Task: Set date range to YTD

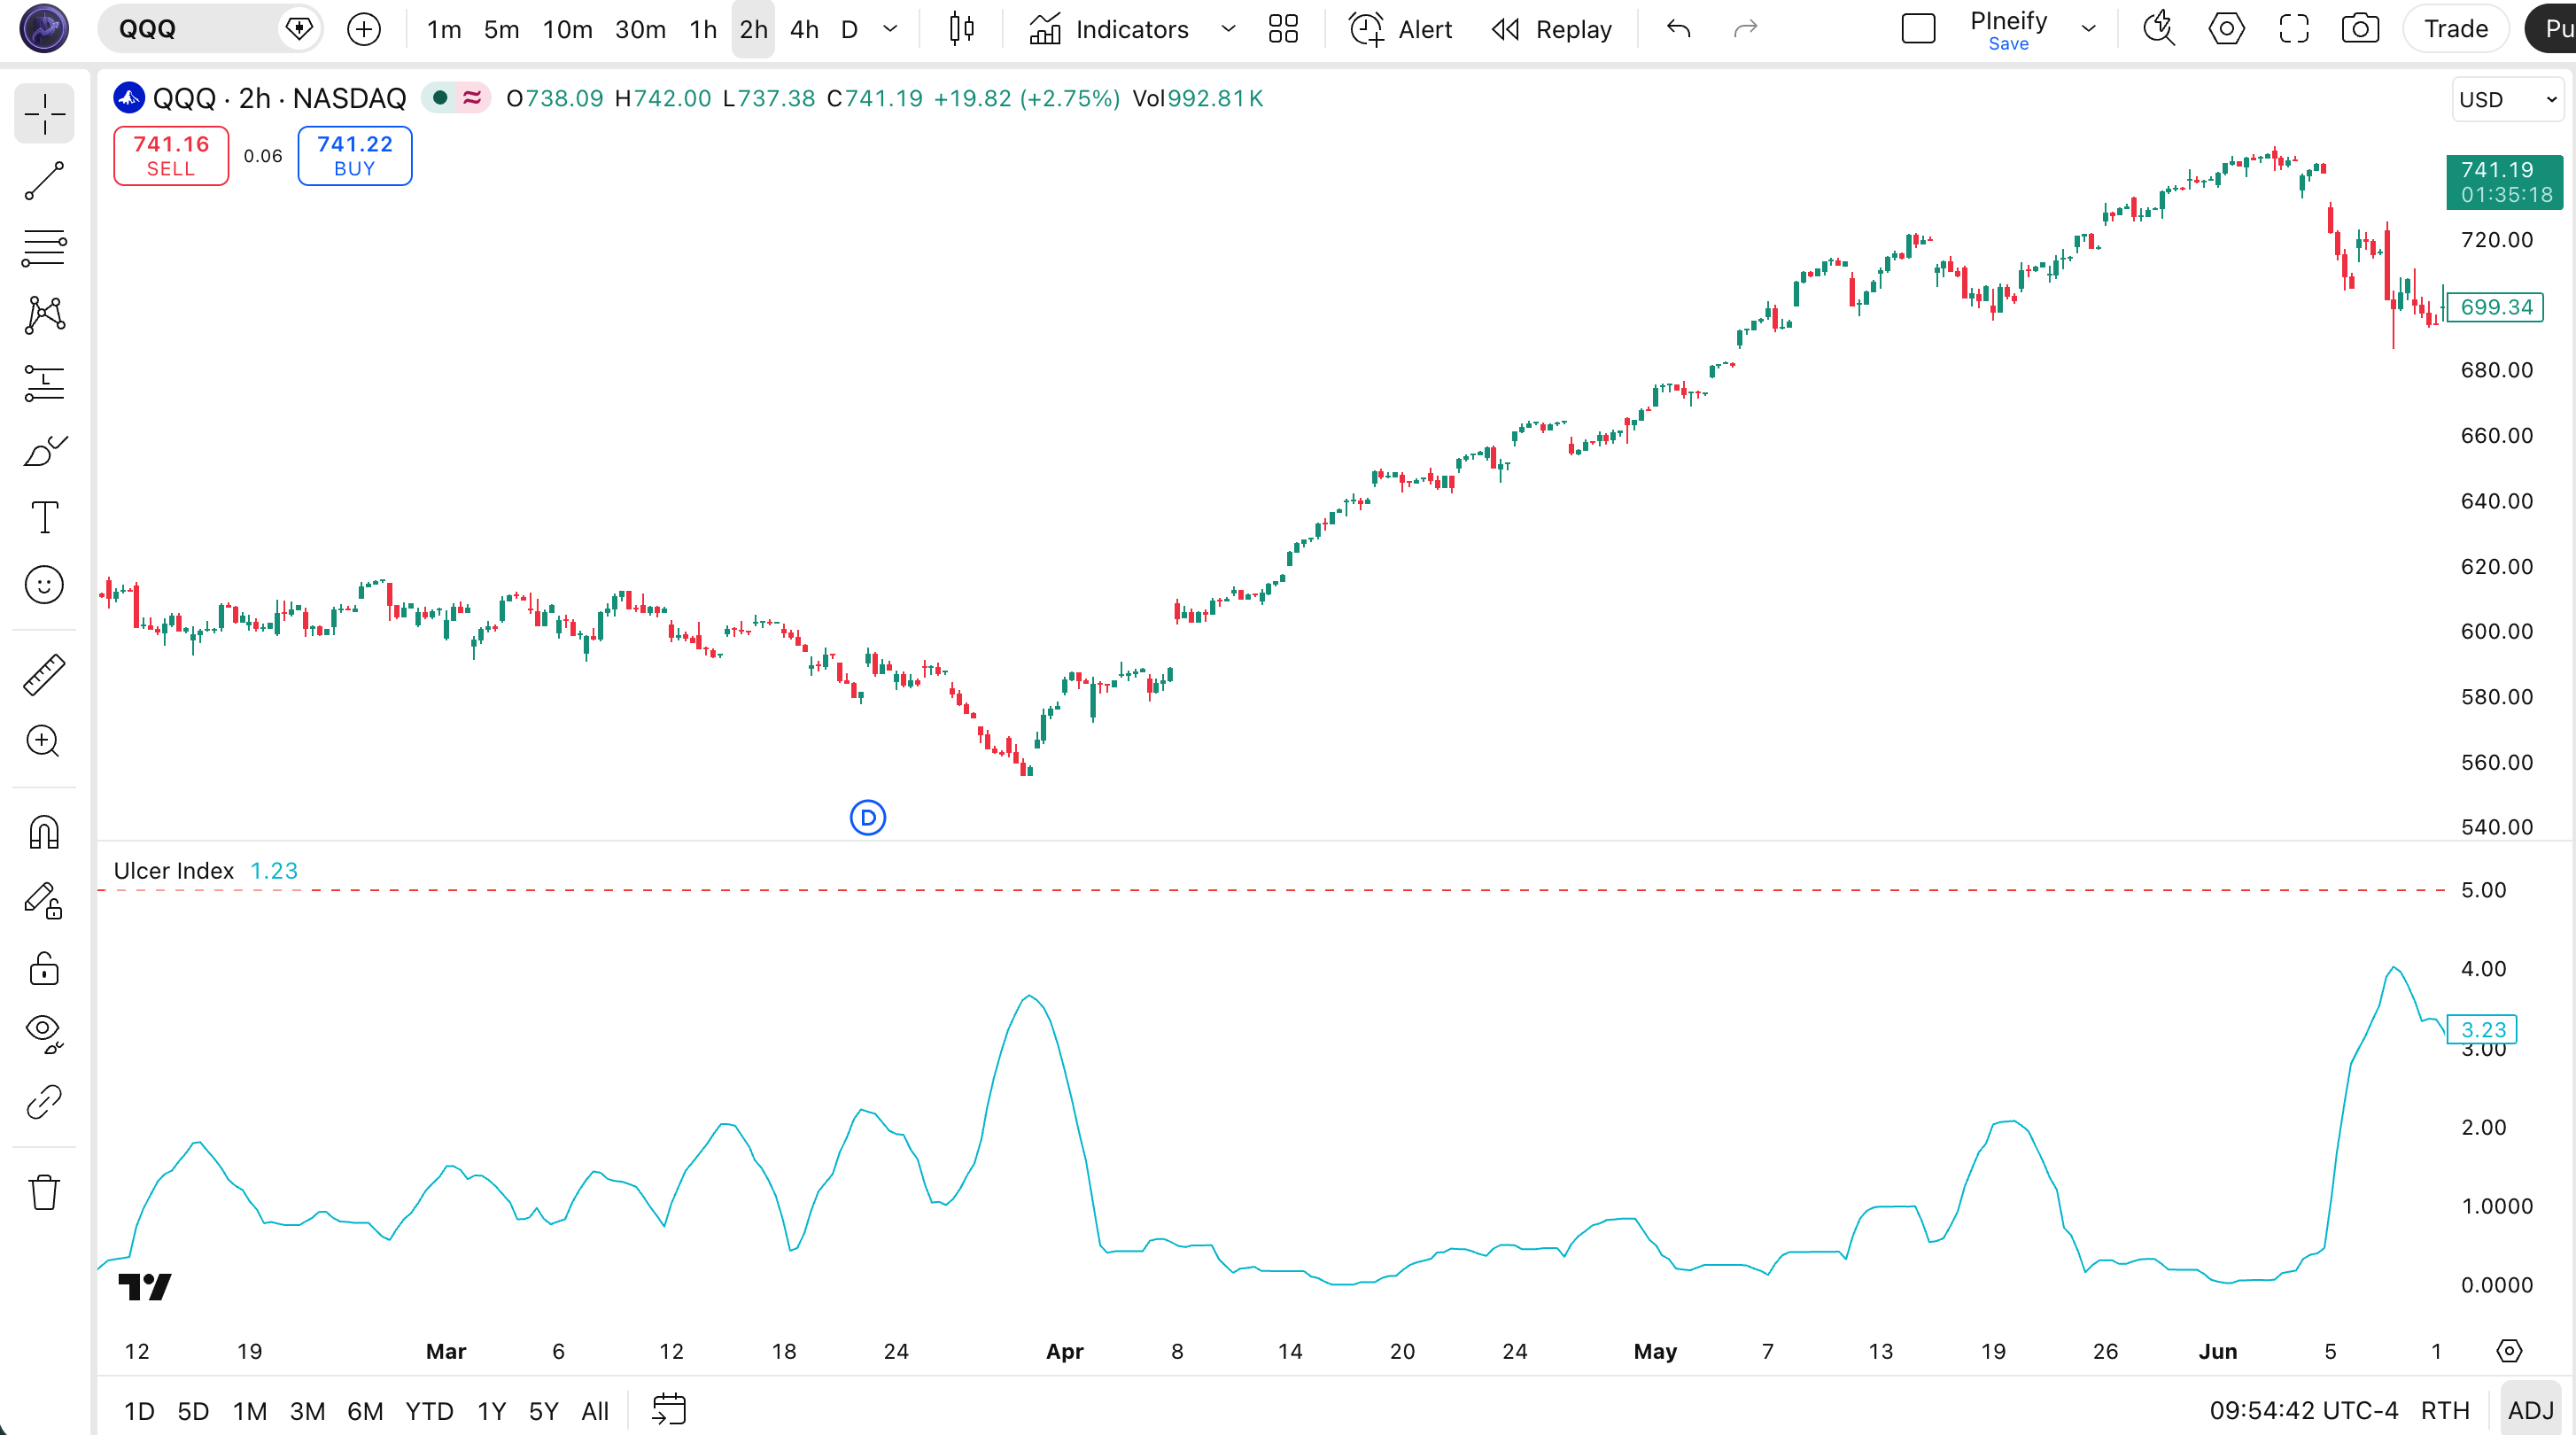Action: click(x=429, y=1410)
